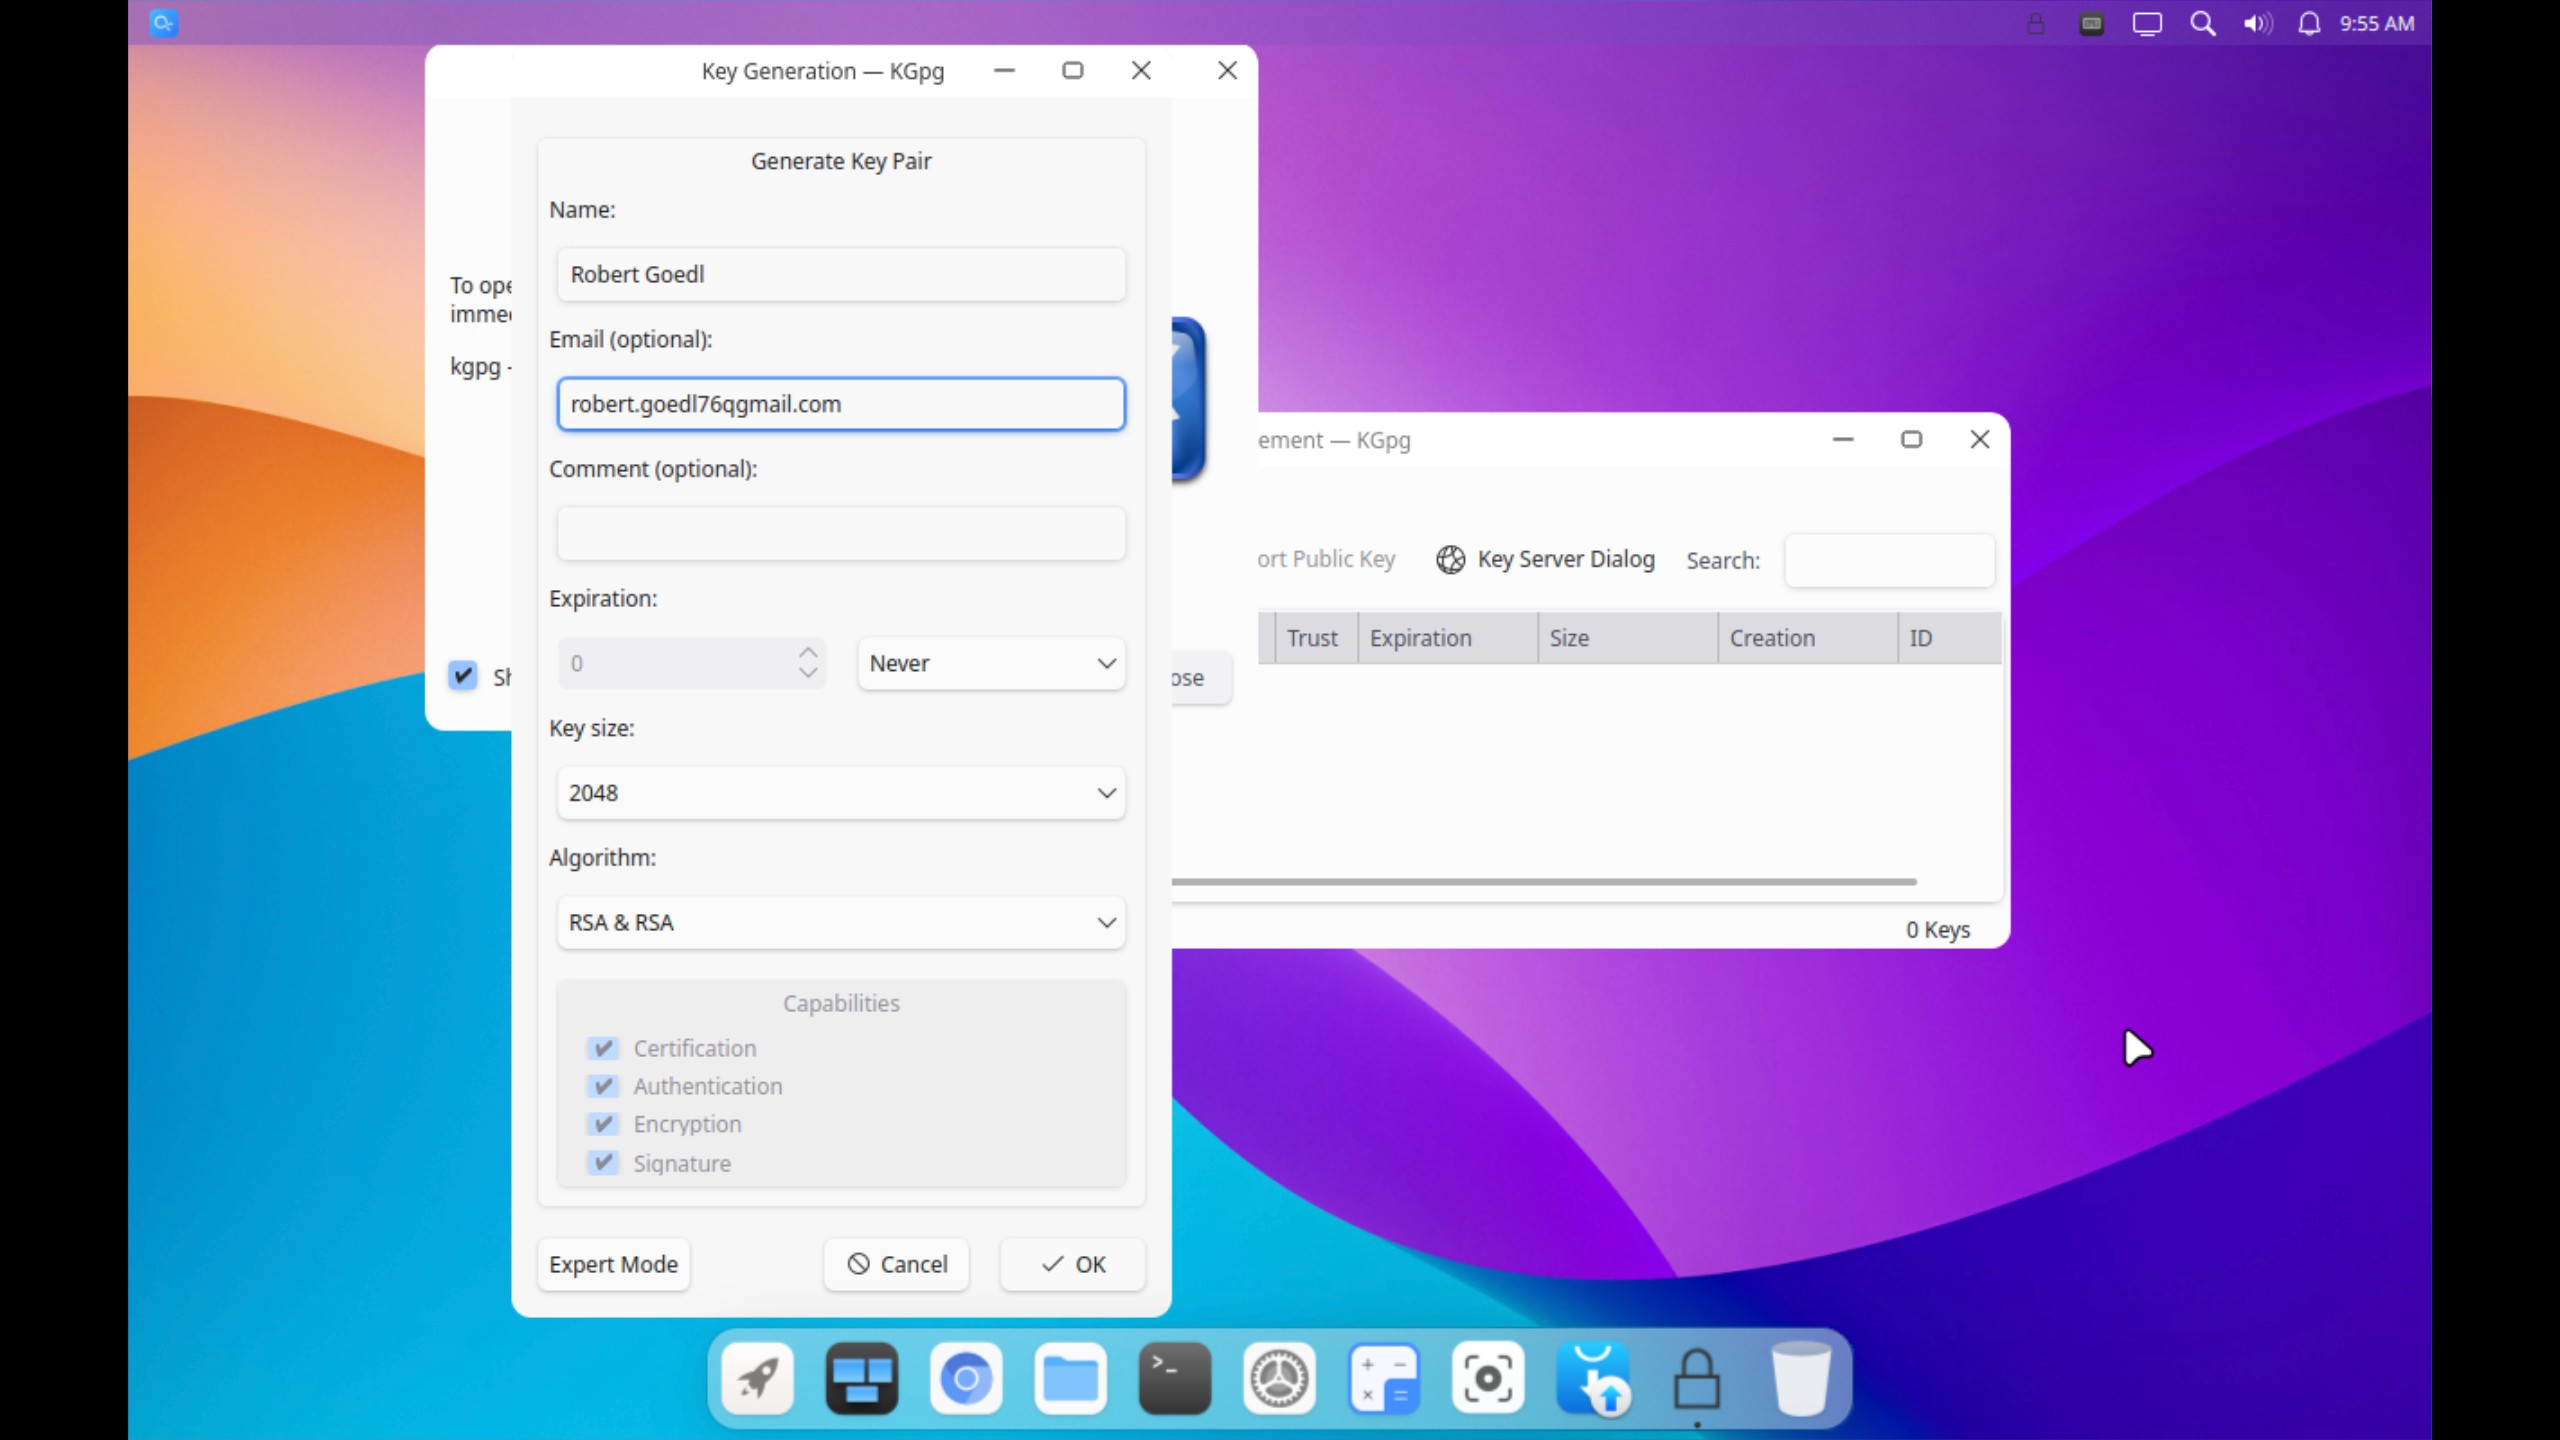
Task: Open the app store bag icon
Action: point(1593,1379)
